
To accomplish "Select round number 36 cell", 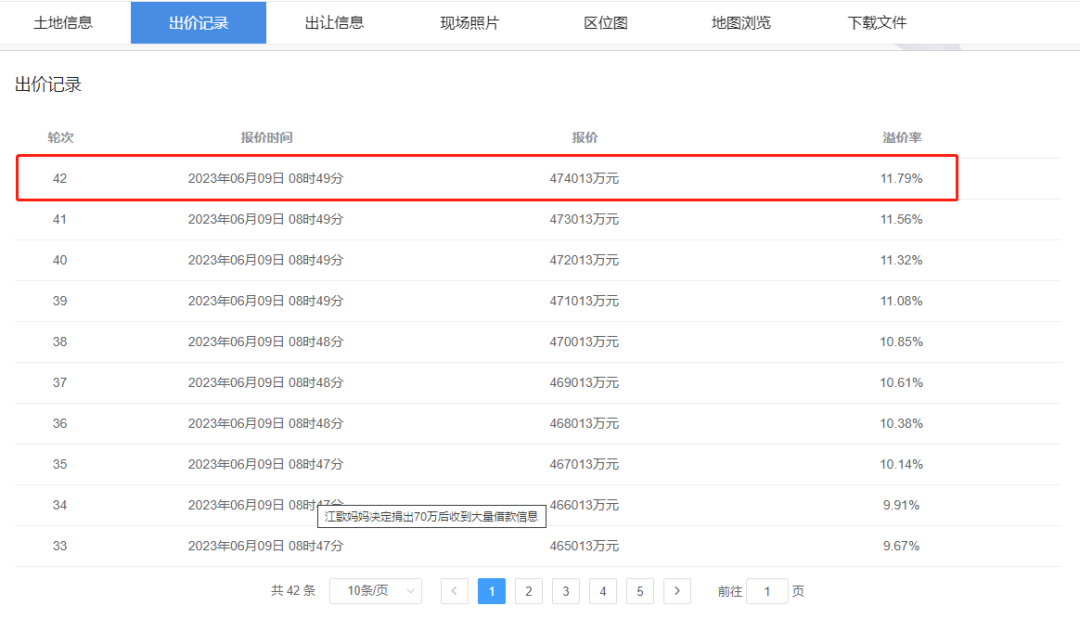I will pyautogui.click(x=60, y=423).
